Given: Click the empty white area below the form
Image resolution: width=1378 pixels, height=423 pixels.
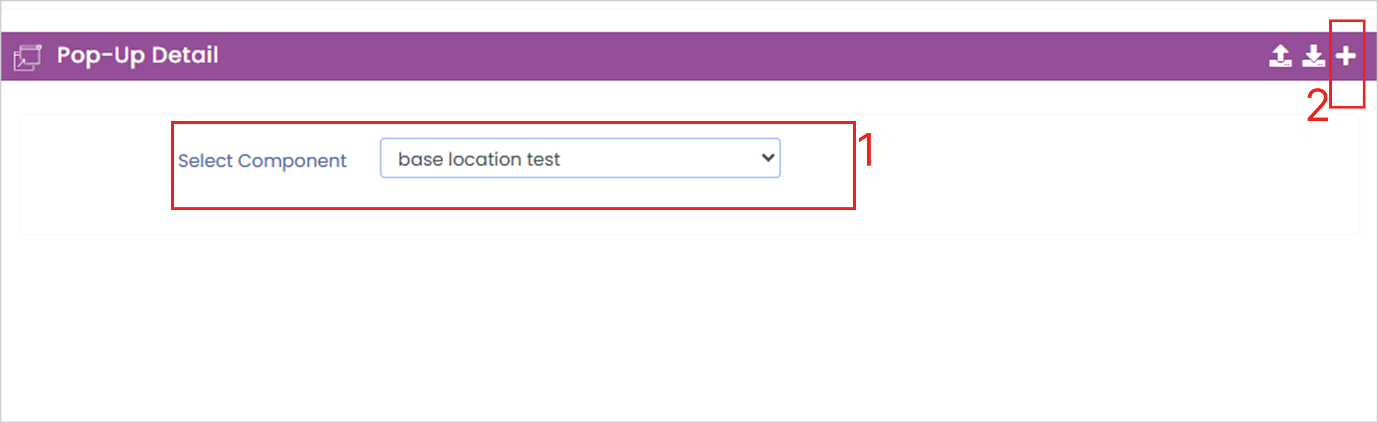Looking at the screenshot, I should [x=689, y=330].
